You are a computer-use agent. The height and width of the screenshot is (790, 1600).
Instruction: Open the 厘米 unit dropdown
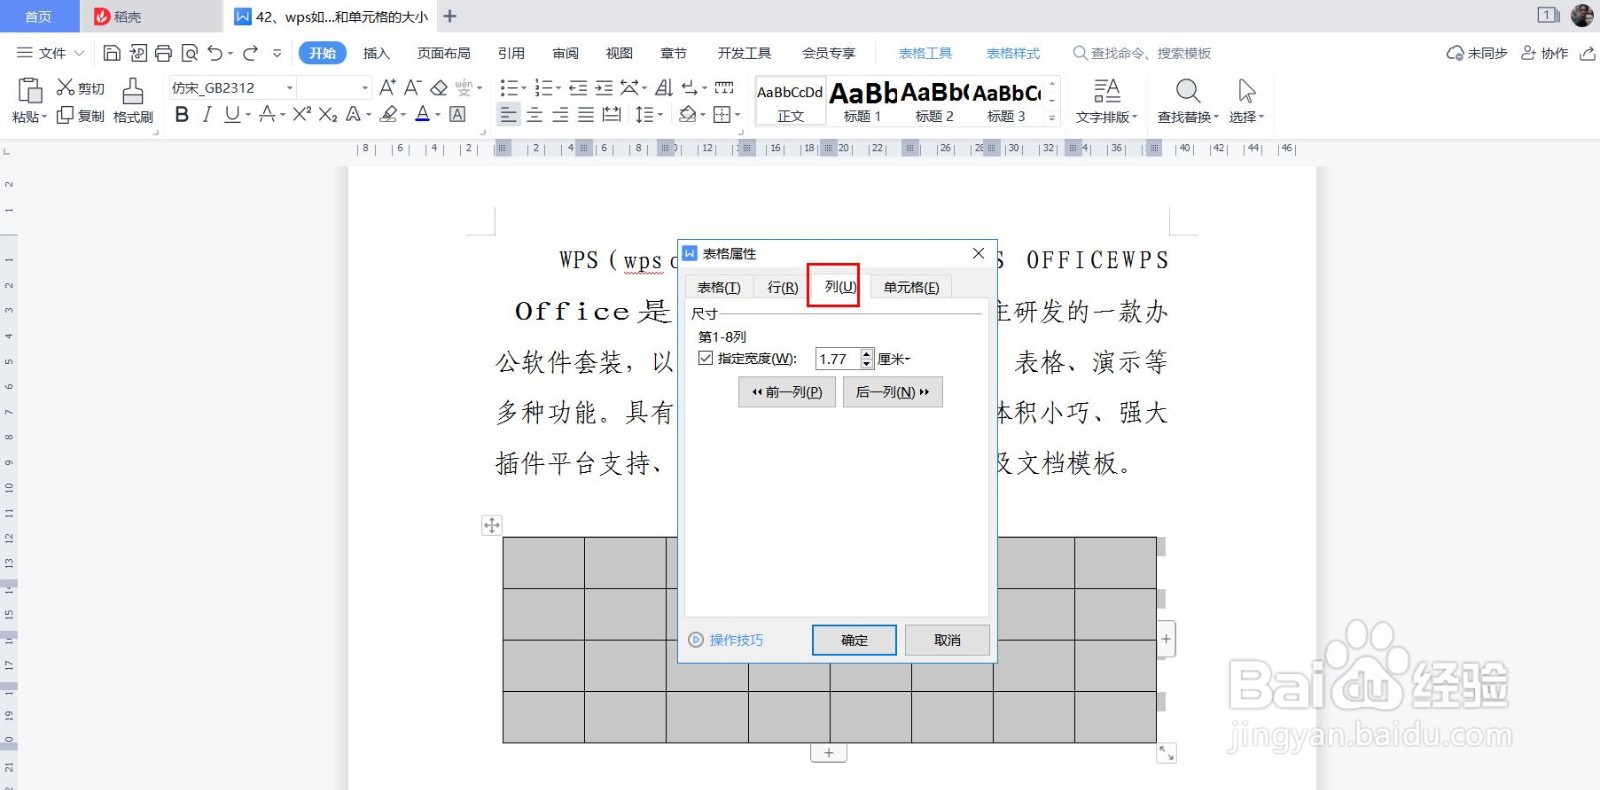(894, 359)
